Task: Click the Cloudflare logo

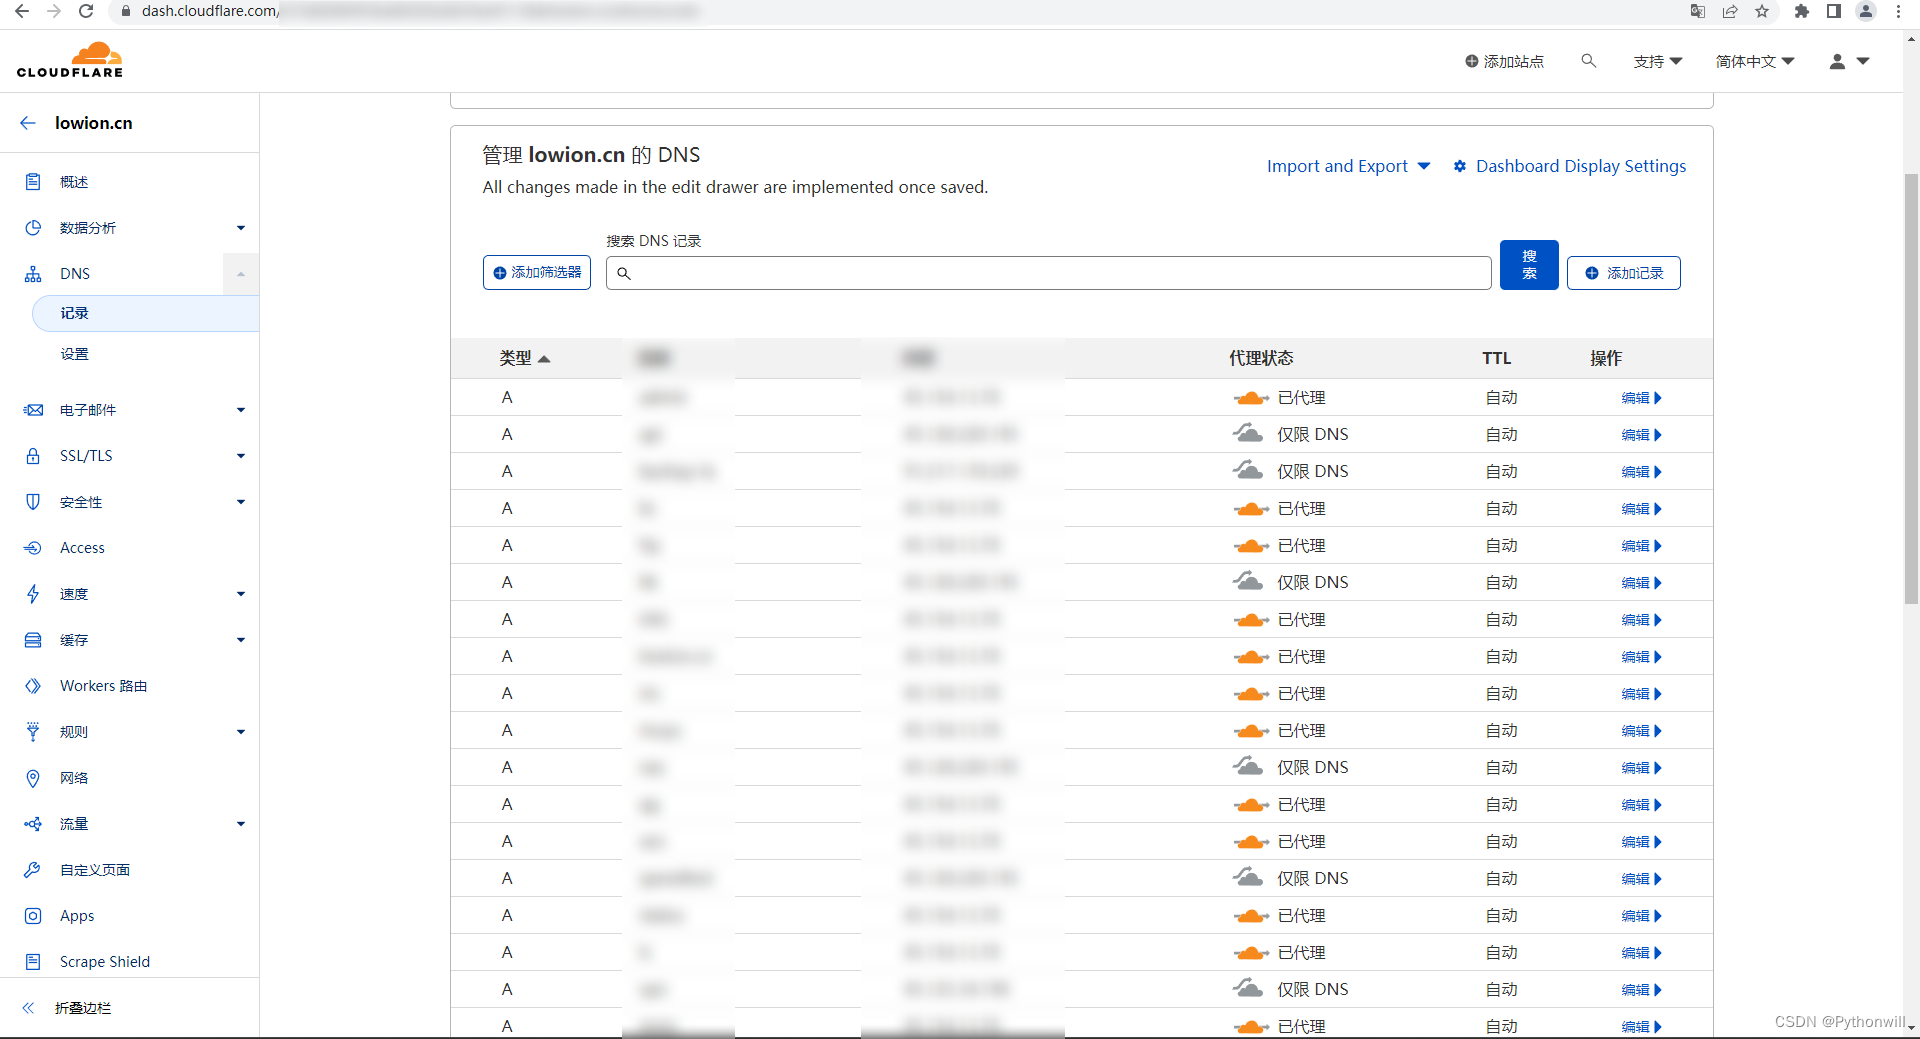Action: [70, 60]
